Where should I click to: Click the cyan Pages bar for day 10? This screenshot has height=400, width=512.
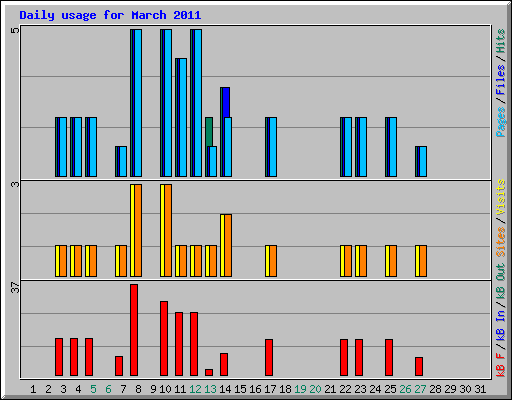(x=168, y=103)
